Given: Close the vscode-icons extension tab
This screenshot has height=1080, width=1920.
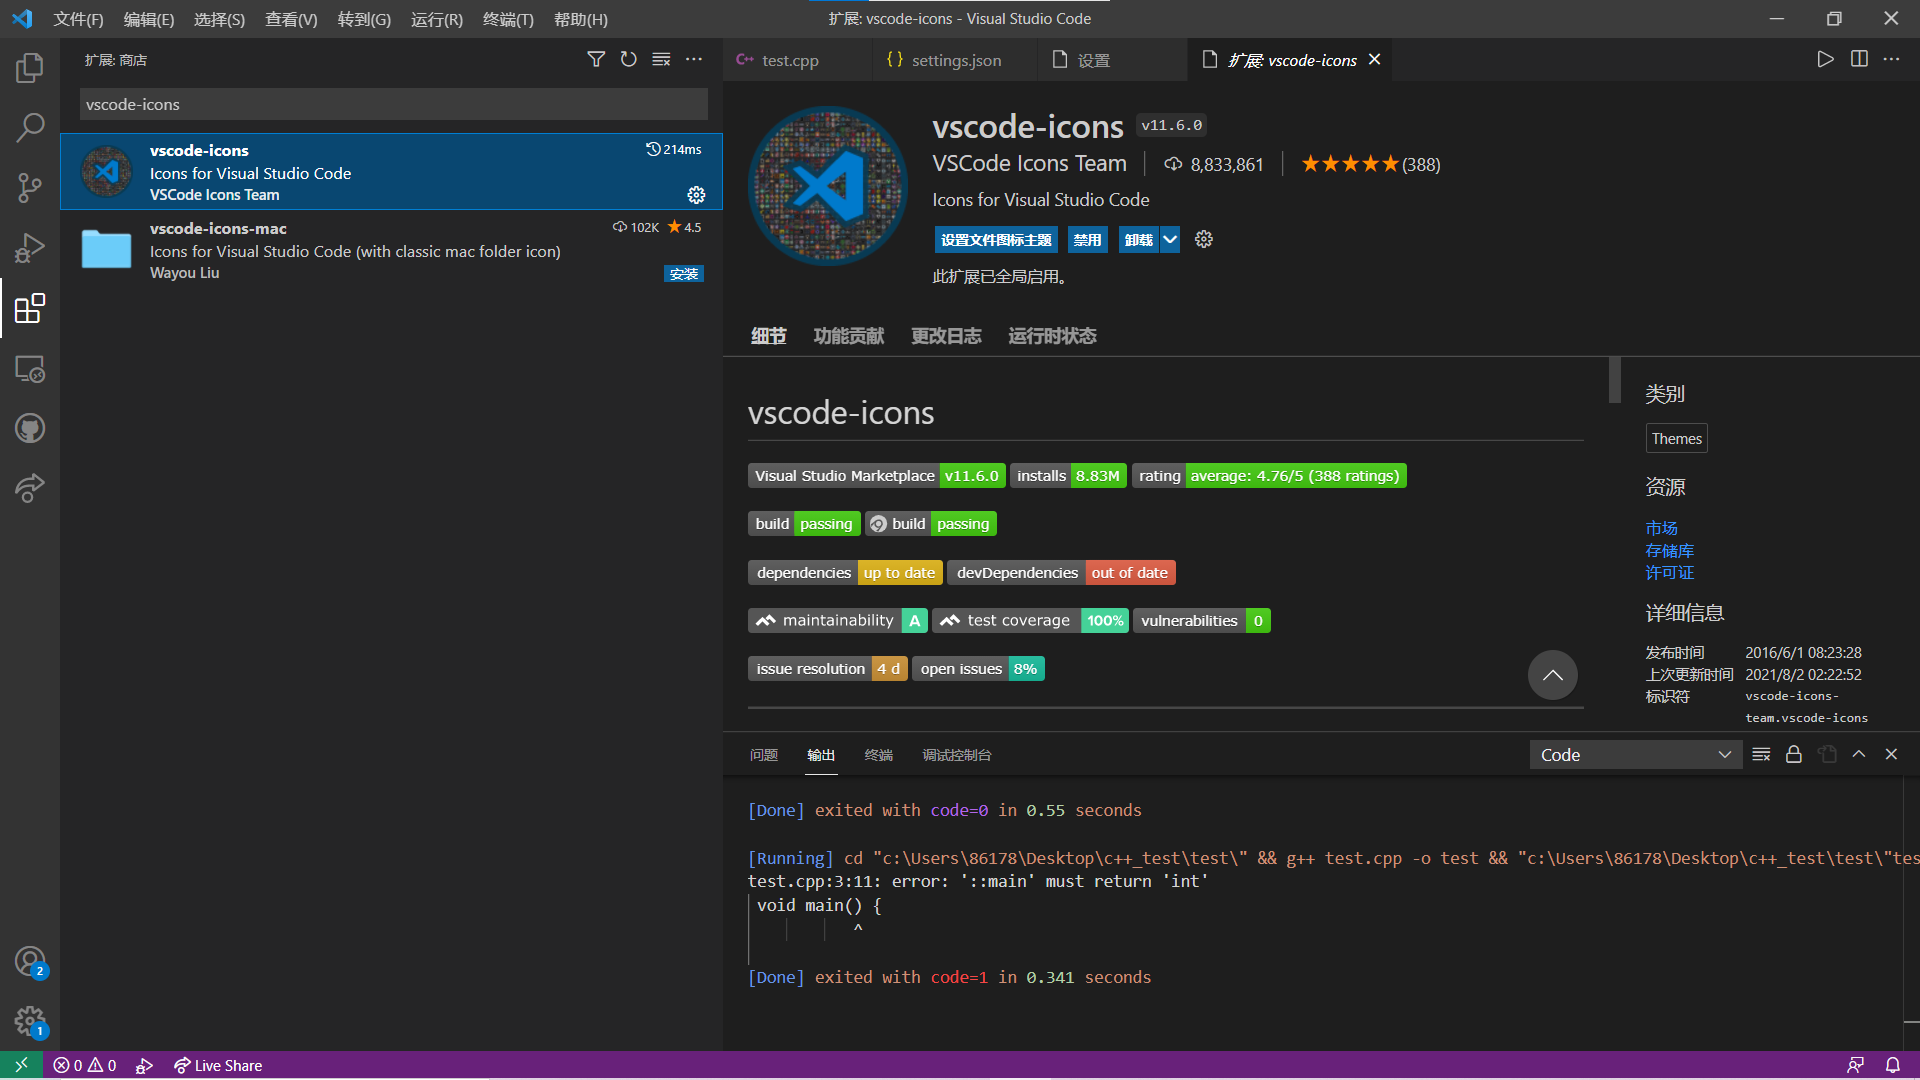Looking at the screenshot, I should 1375,60.
